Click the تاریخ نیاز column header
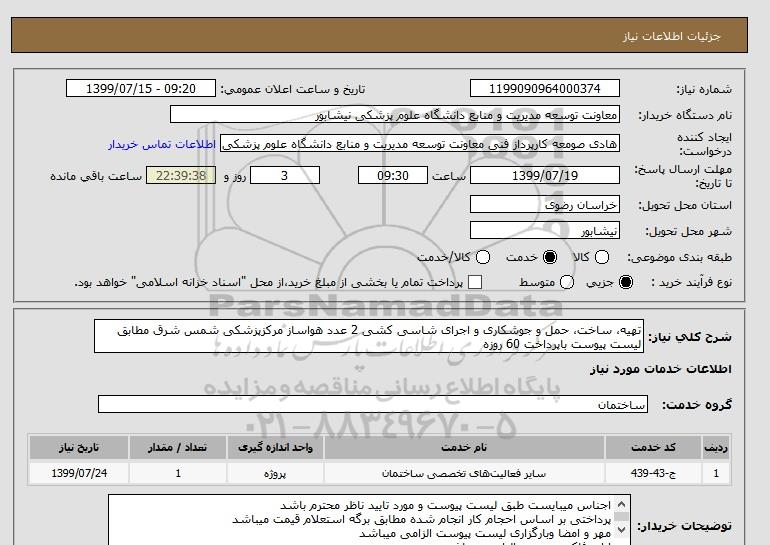The height and width of the screenshot is (545, 770). tap(79, 447)
